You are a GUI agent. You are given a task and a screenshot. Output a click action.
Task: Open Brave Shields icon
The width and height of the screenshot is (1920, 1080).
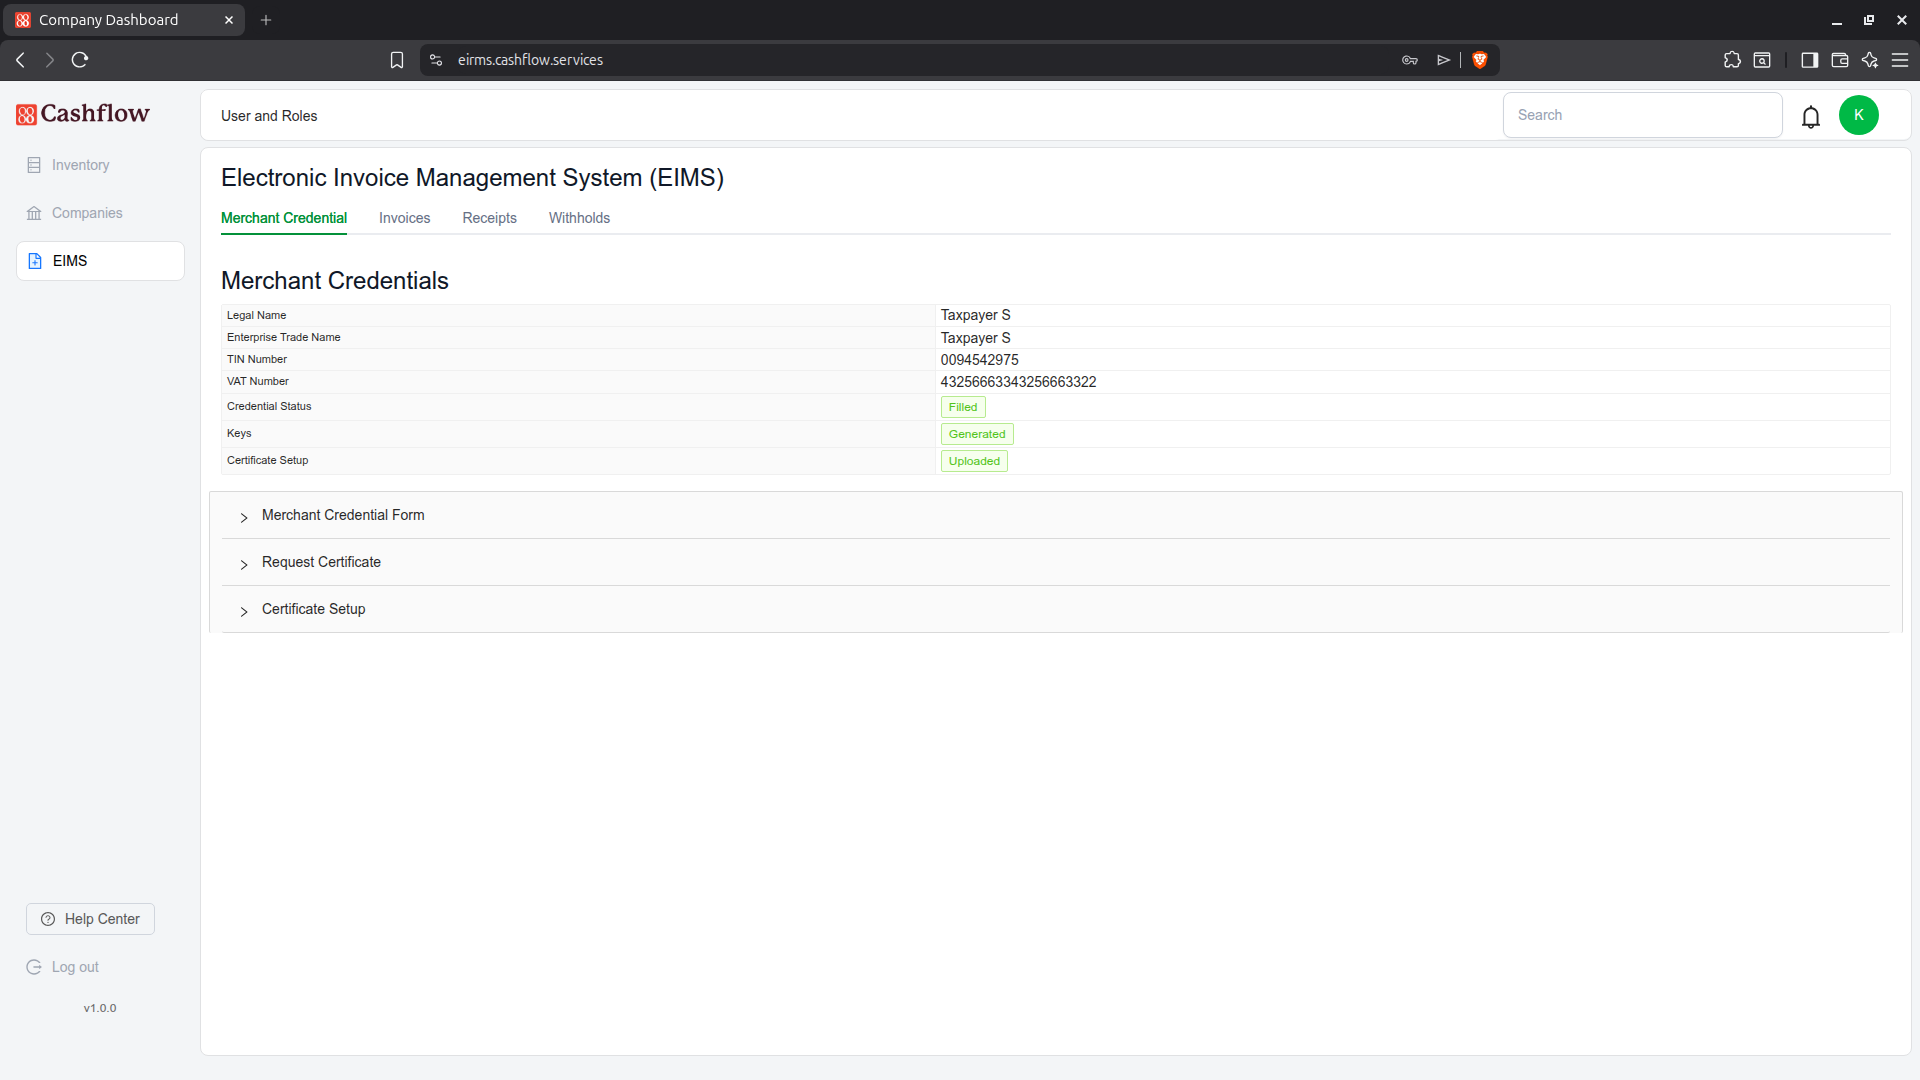tap(1480, 60)
